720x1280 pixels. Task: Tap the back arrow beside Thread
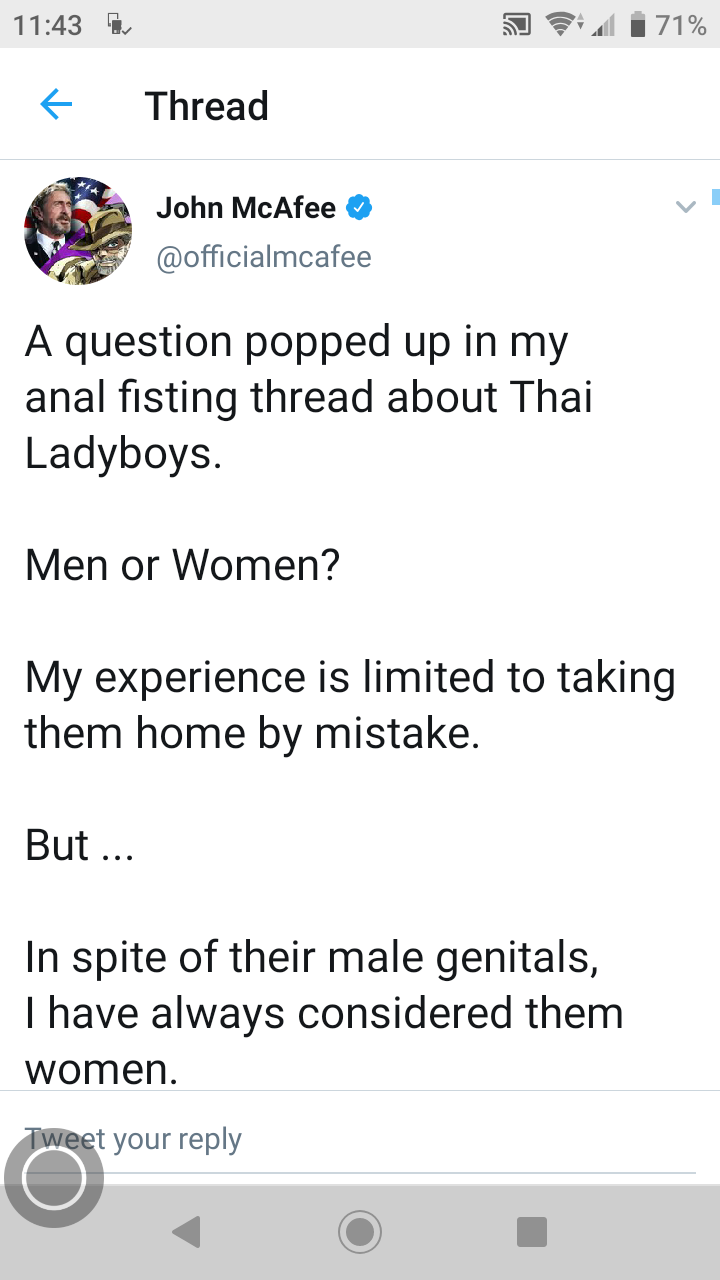pyautogui.click(x=56, y=104)
